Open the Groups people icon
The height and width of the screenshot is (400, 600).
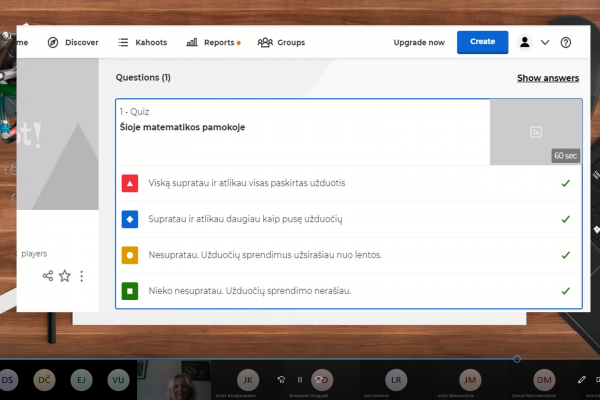[265, 42]
